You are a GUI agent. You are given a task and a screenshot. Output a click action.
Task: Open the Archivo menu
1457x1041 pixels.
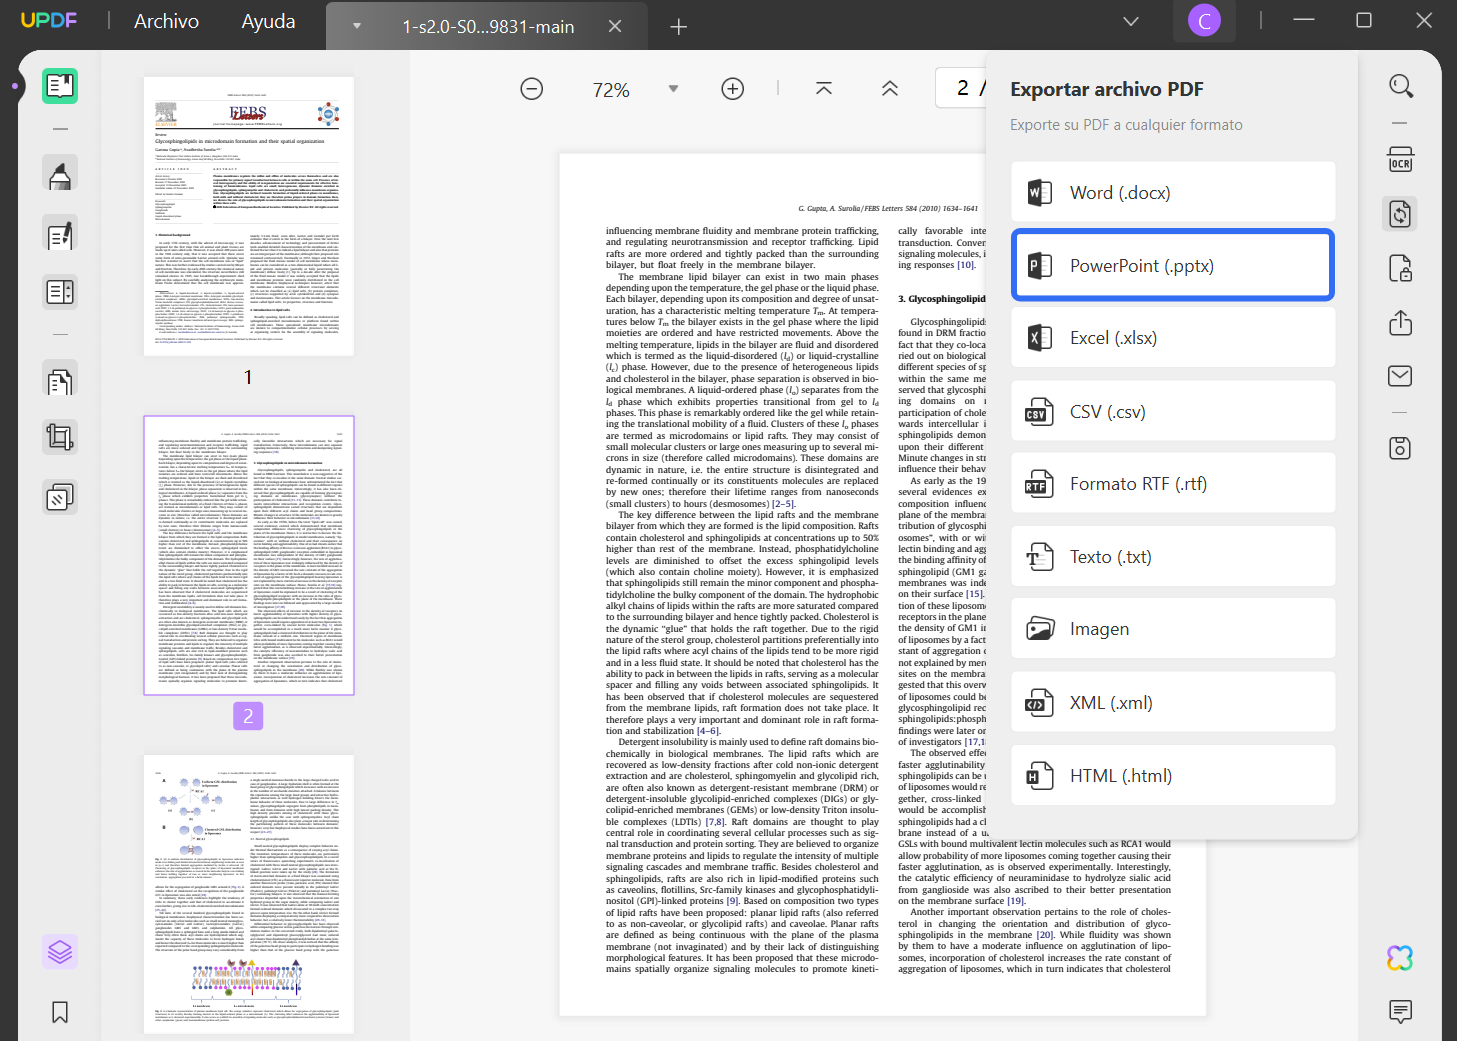coord(166,20)
